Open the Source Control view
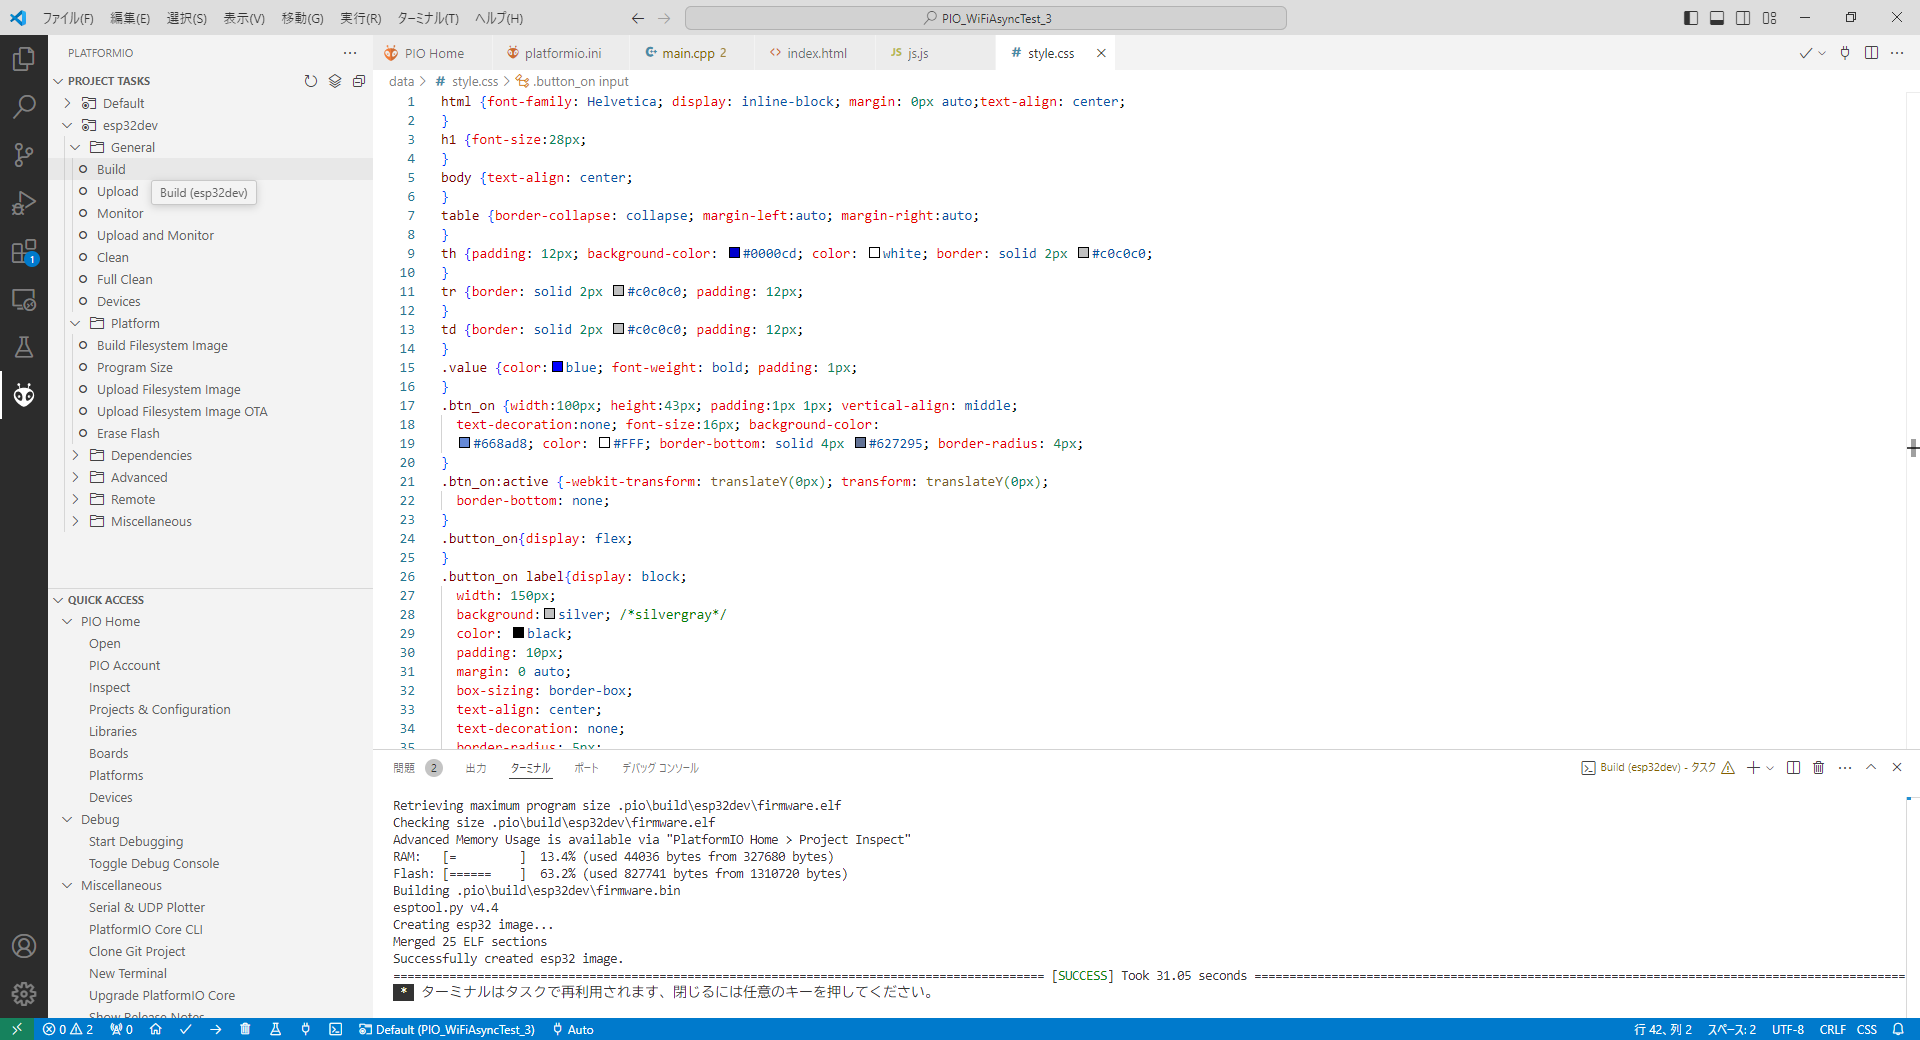Image resolution: width=1920 pixels, height=1040 pixels. click(x=24, y=154)
